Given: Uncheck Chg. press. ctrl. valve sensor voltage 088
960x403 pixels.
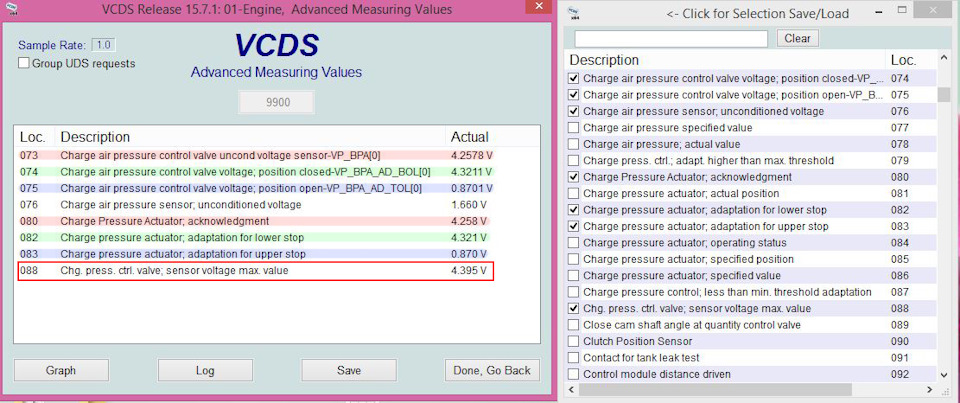Looking at the screenshot, I should click(573, 309).
